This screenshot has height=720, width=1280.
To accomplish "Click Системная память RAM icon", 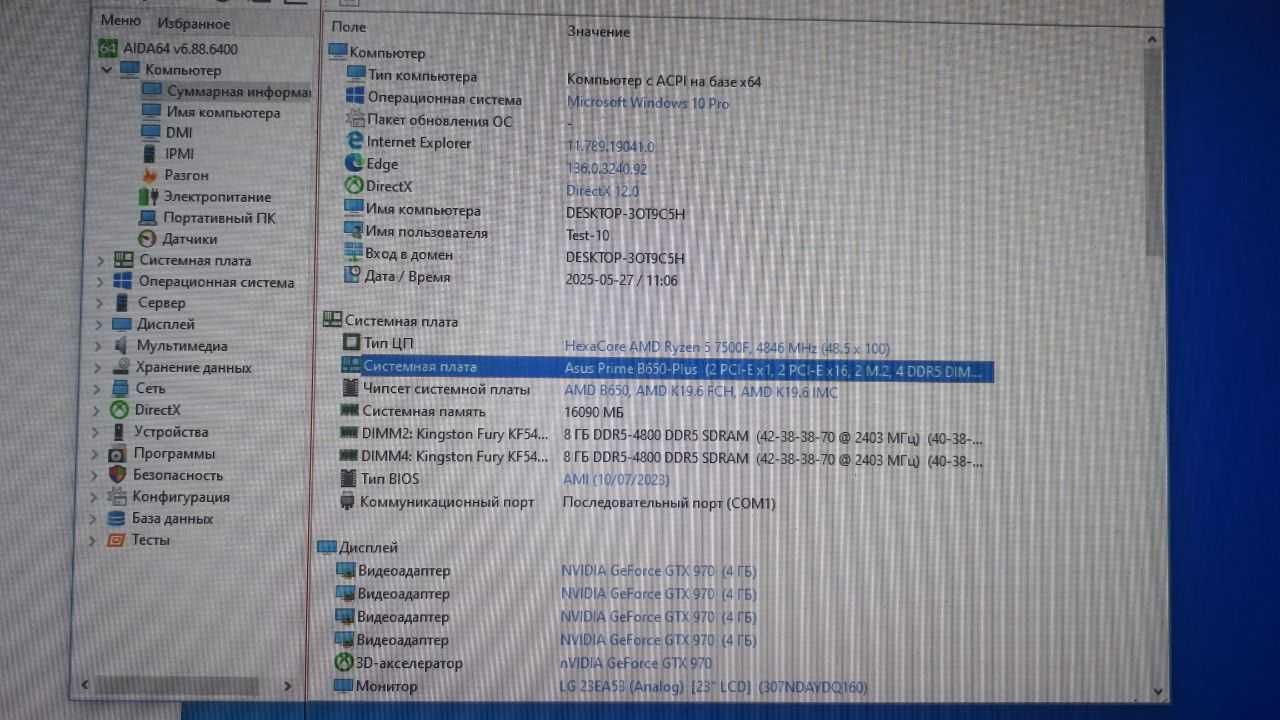I will (349, 411).
